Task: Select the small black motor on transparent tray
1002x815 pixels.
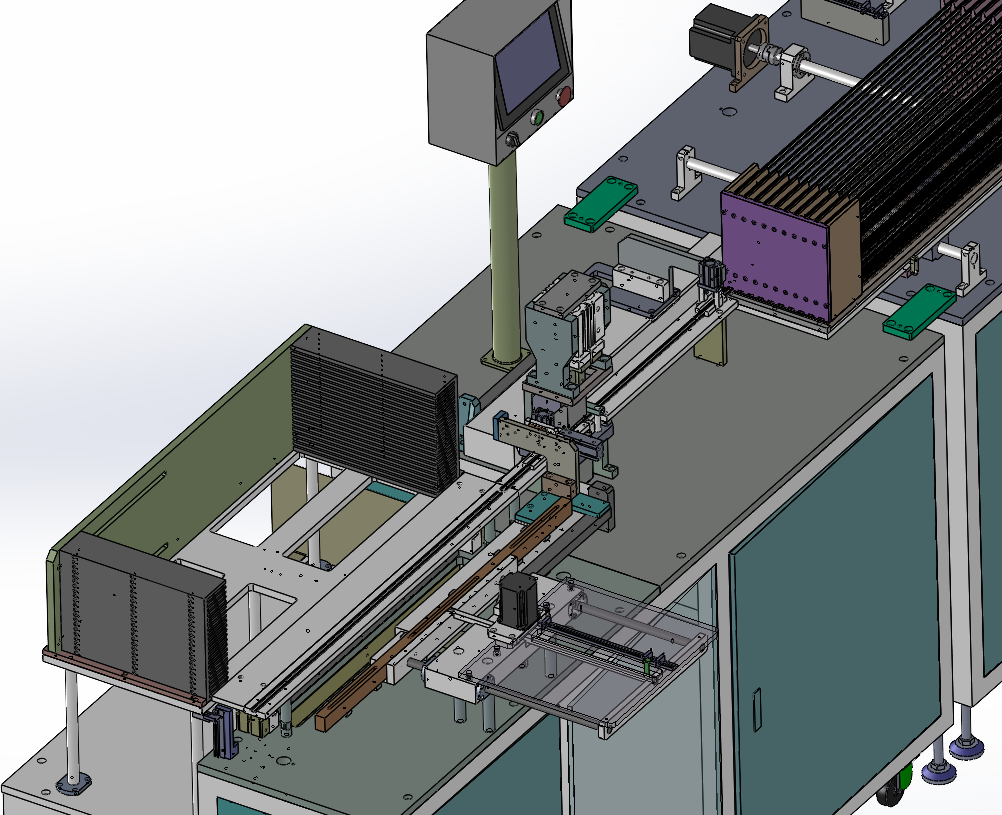Action: [x=517, y=600]
